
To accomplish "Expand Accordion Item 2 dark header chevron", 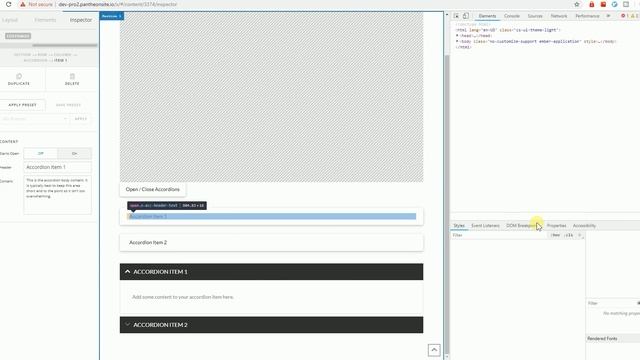I will (127, 324).
